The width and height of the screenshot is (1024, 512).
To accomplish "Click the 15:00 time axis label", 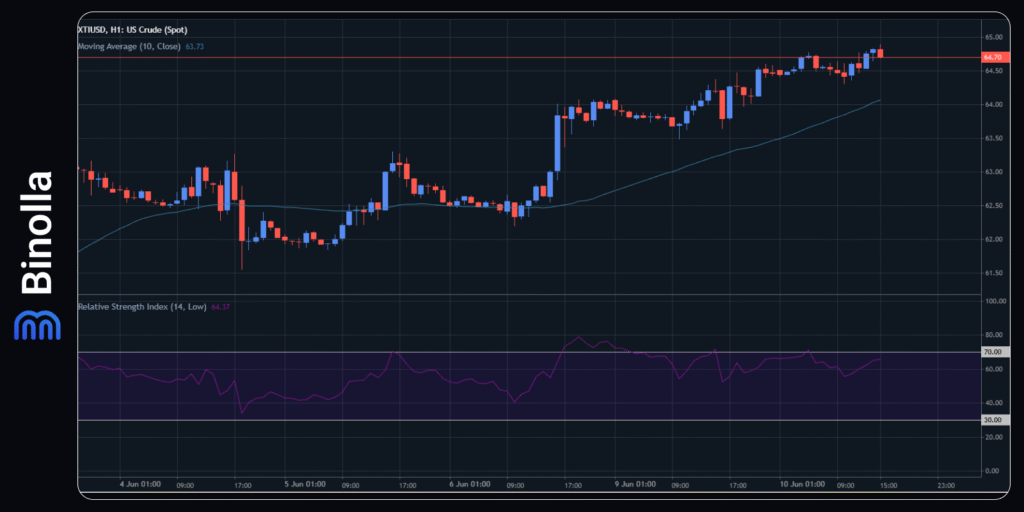I will click(x=888, y=485).
